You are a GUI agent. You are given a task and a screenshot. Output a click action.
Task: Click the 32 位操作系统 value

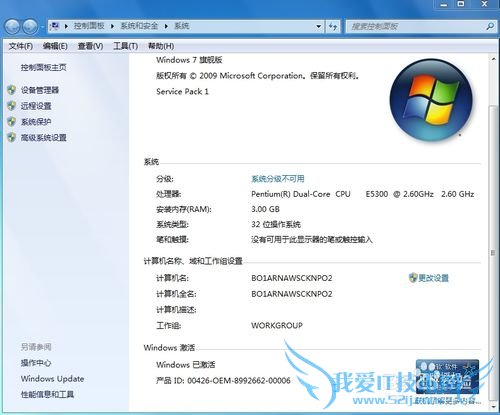(276, 224)
